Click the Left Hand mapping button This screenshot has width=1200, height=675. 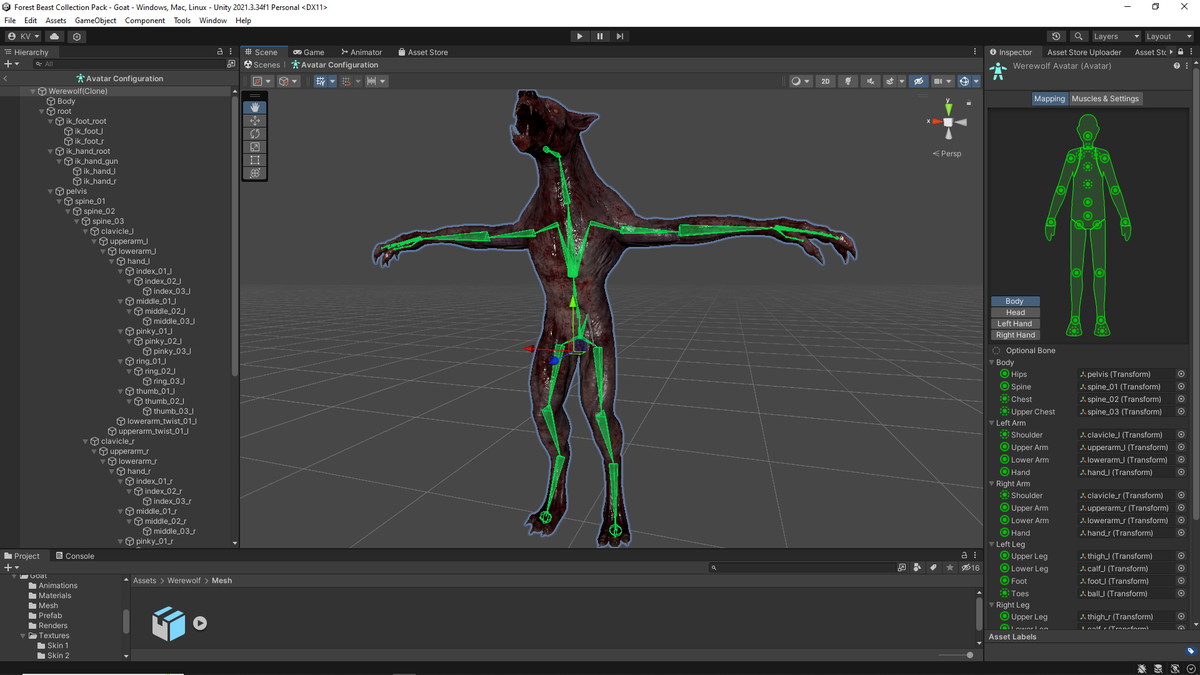[x=1015, y=324]
